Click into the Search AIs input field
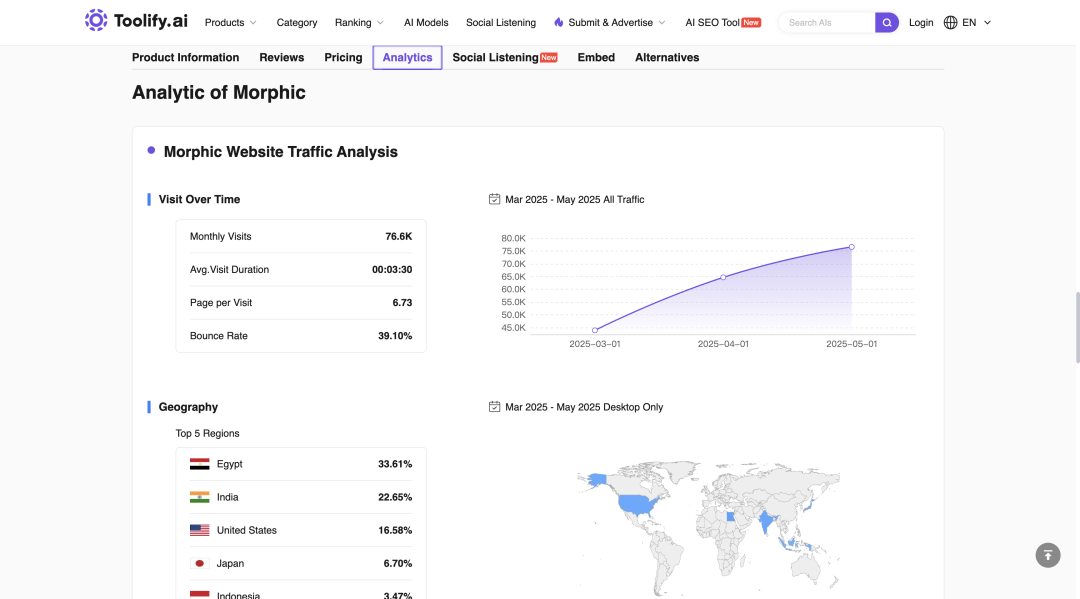 point(827,23)
